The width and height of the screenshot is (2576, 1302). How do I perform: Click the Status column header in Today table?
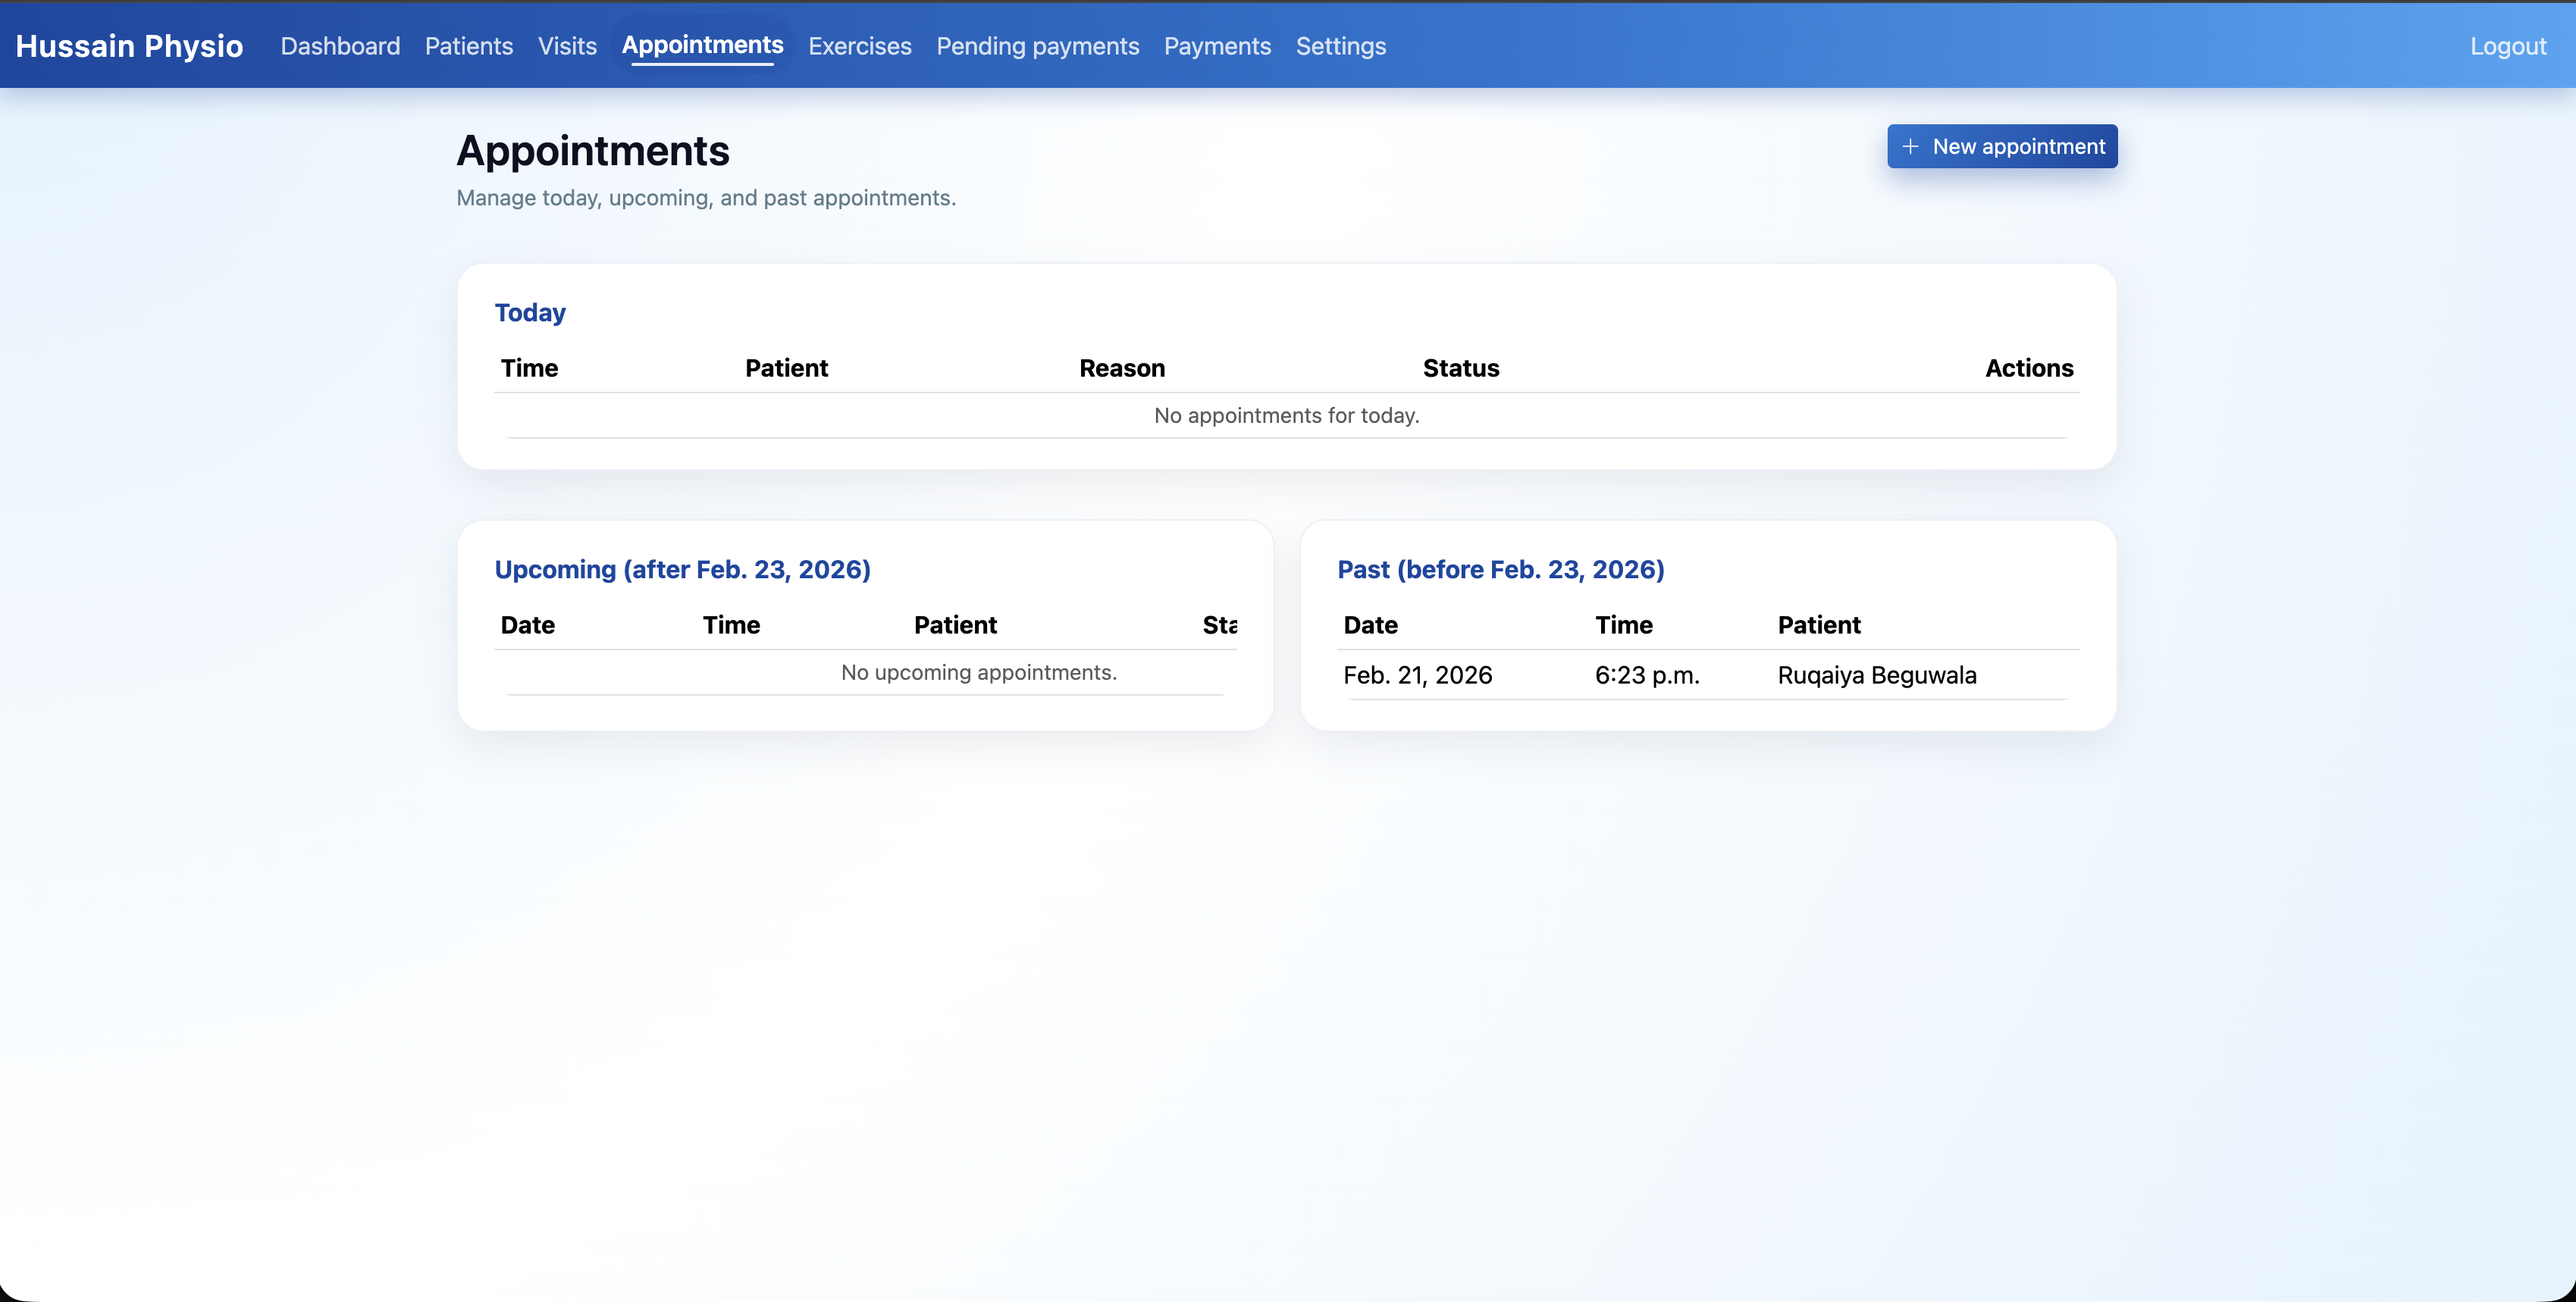click(x=1461, y=368)
